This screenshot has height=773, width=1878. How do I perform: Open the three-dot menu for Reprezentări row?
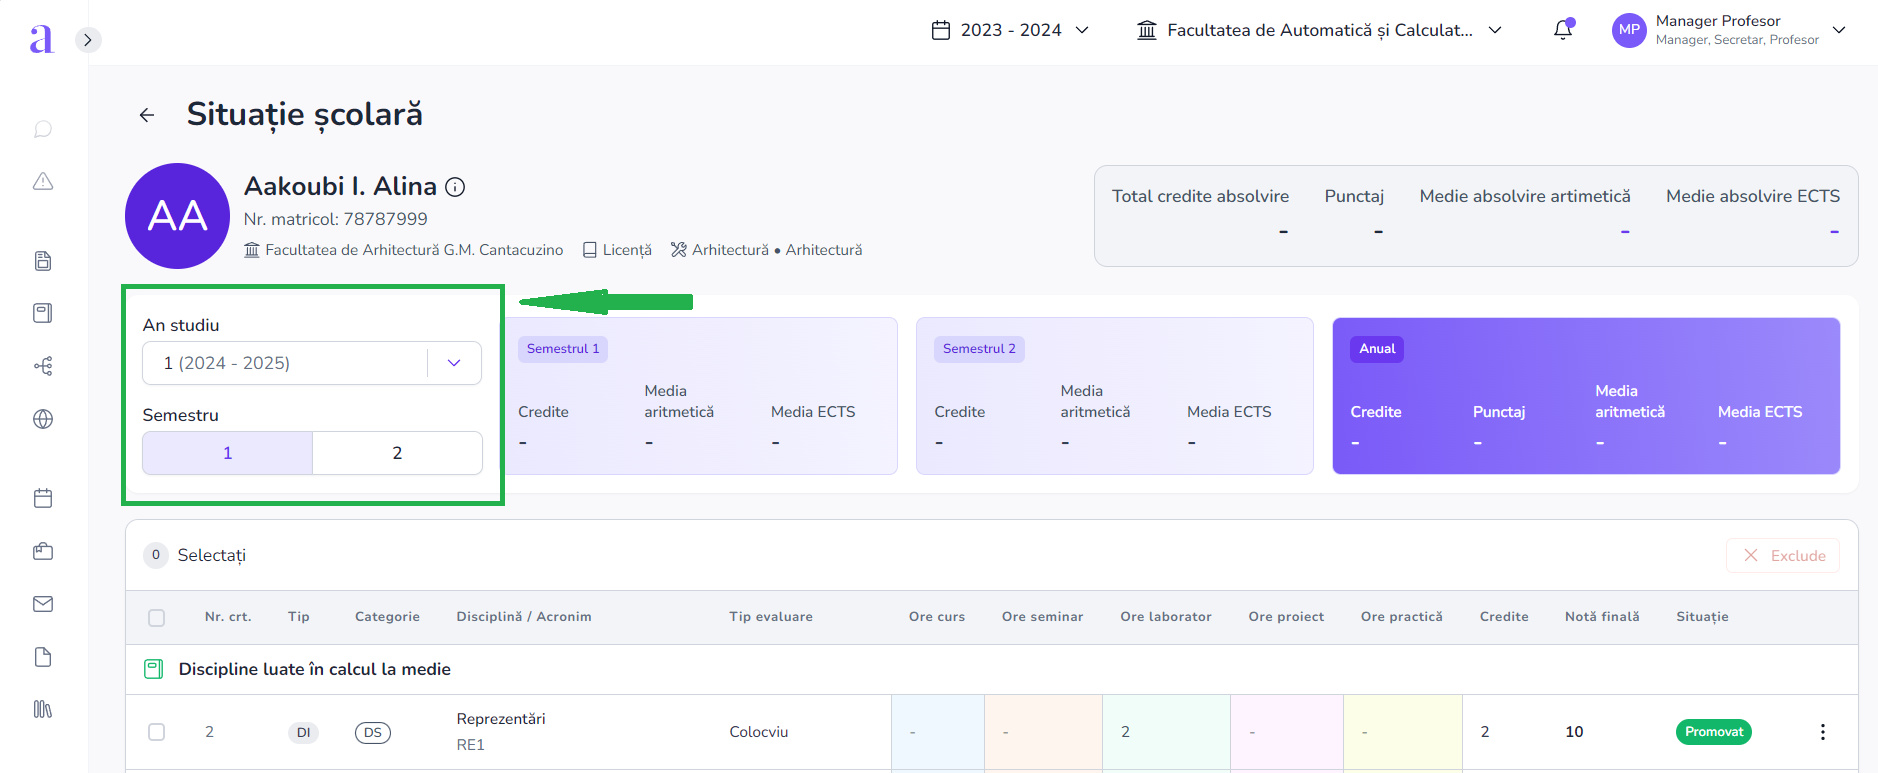pos(1822,732)
